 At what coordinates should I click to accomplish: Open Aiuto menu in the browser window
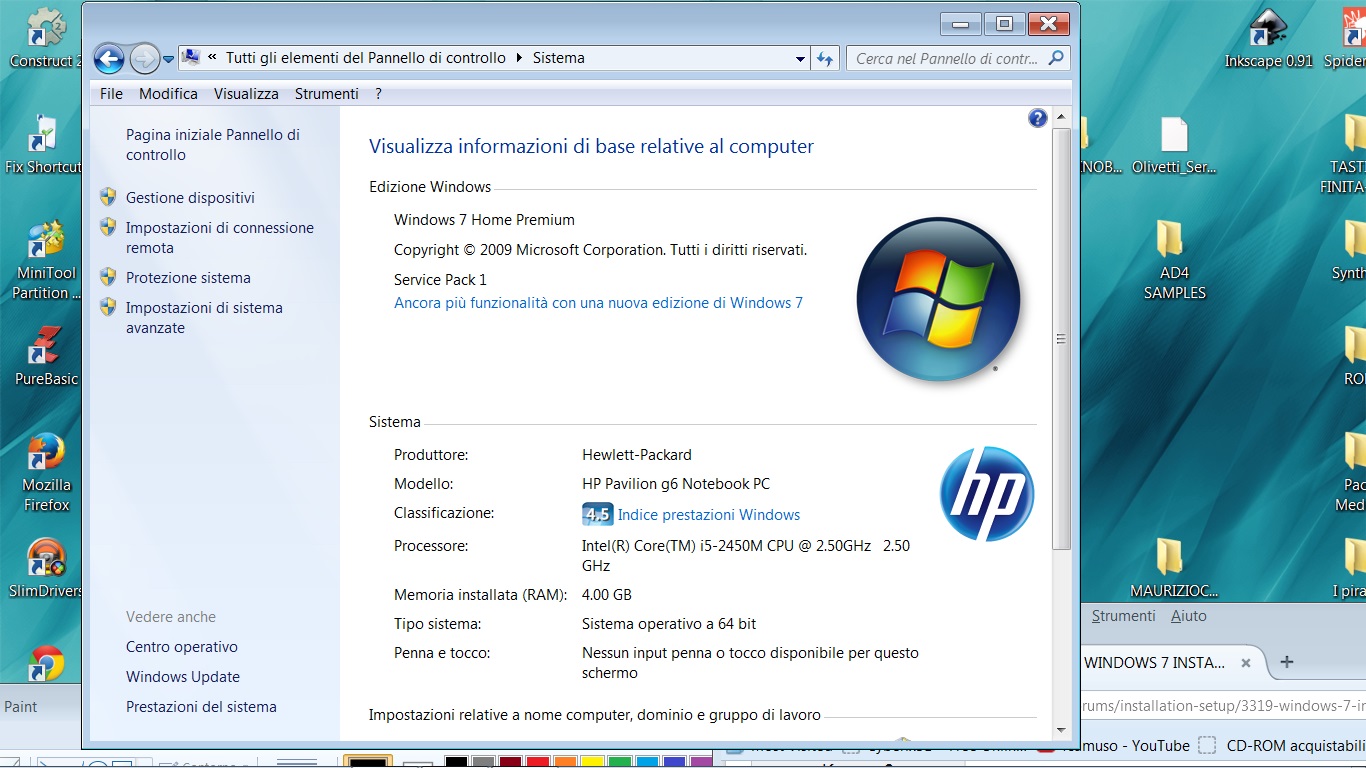[x=1188, y=616]
